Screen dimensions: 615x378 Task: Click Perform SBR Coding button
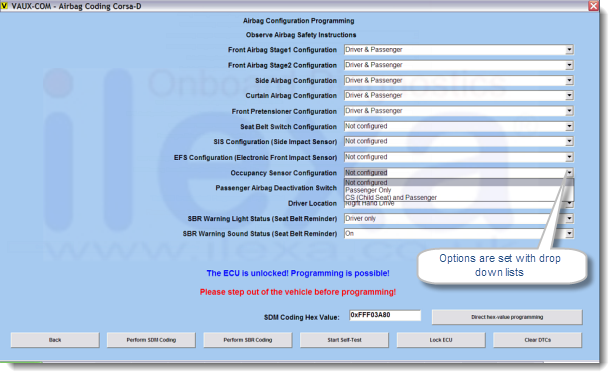247,340
